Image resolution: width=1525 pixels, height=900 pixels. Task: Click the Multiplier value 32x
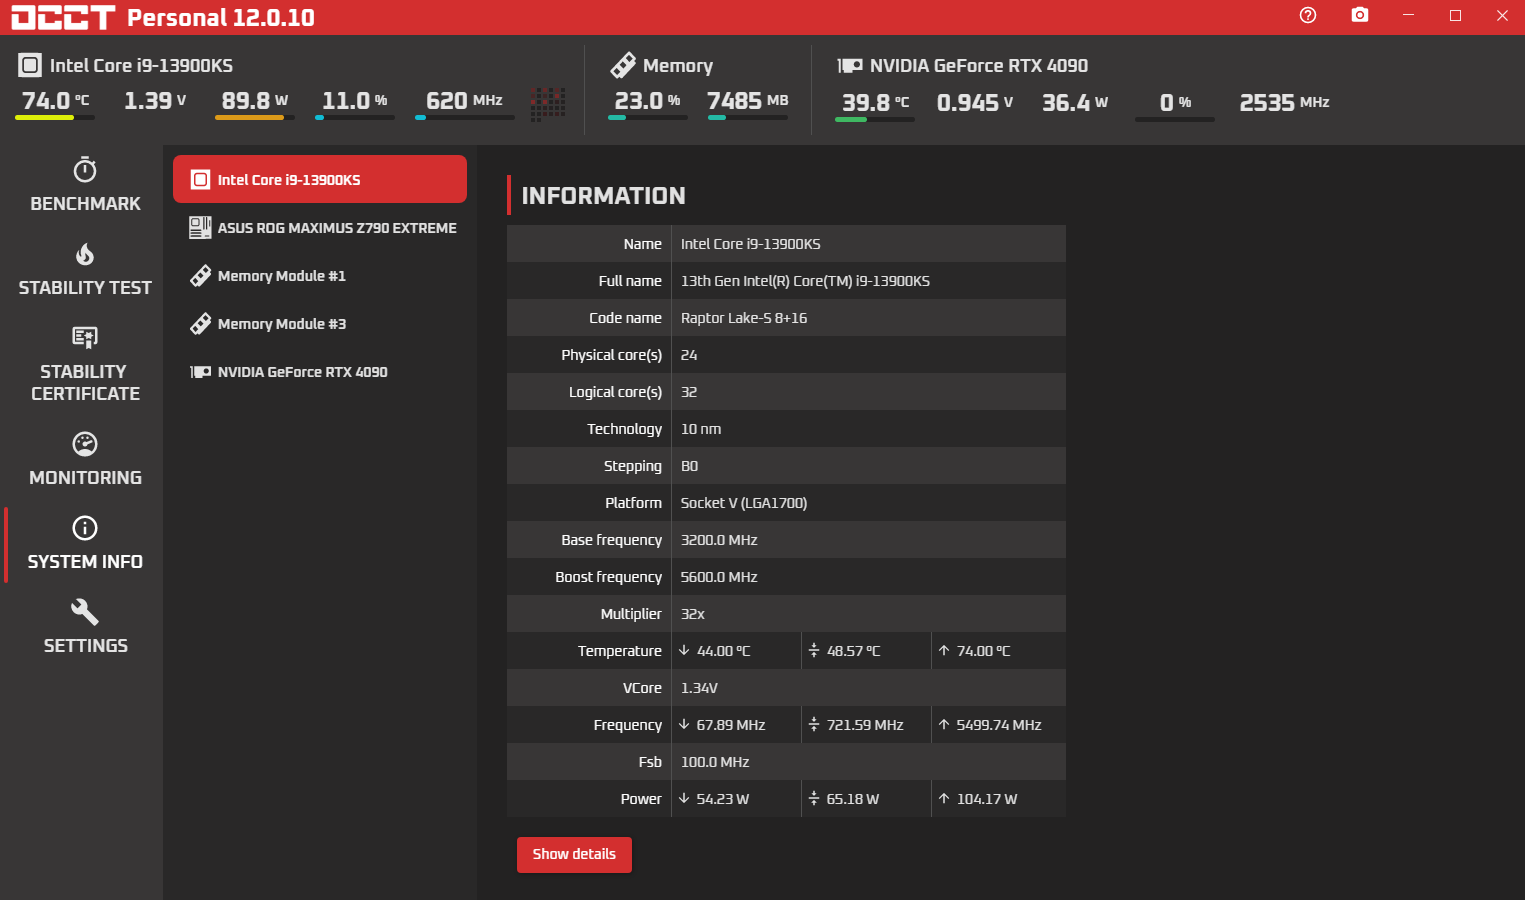693,614
